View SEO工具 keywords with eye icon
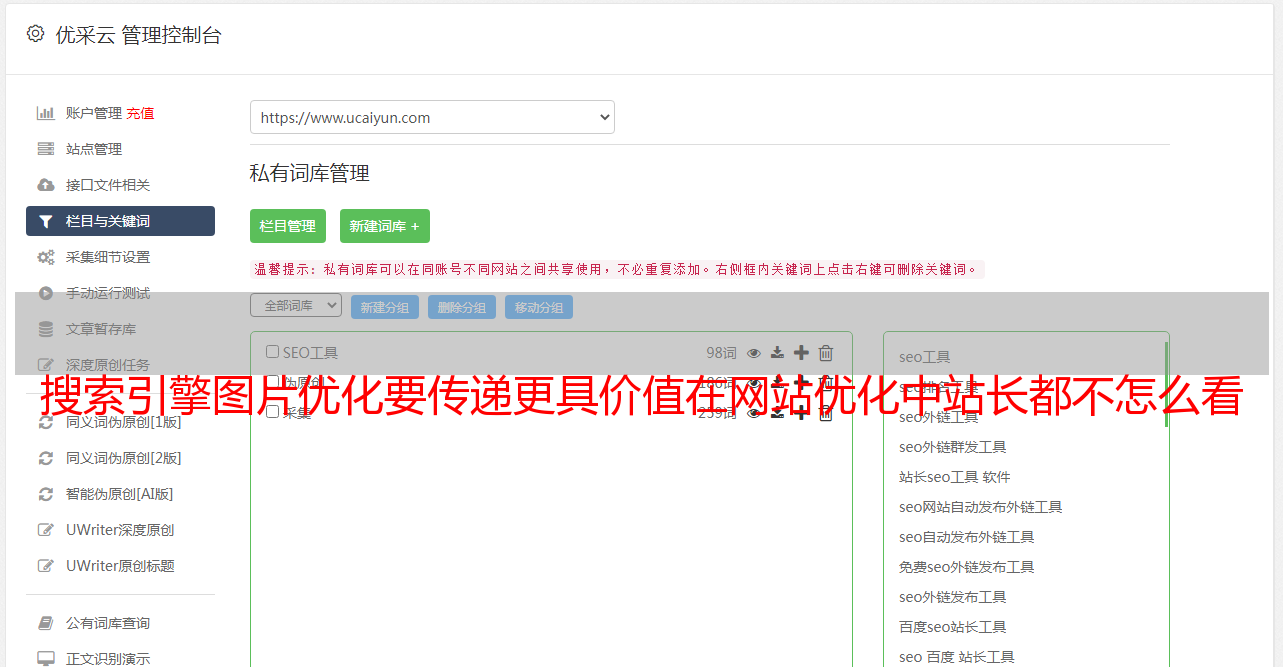Viewport: 1283px width, 667px height. pyautogui.click(x=754, y=353)
